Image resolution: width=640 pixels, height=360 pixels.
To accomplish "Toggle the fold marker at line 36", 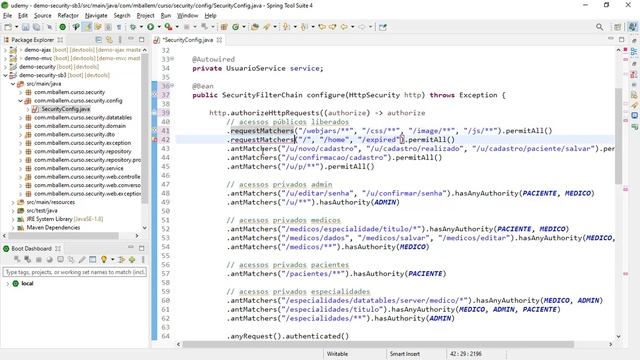I will pos(172,86).
